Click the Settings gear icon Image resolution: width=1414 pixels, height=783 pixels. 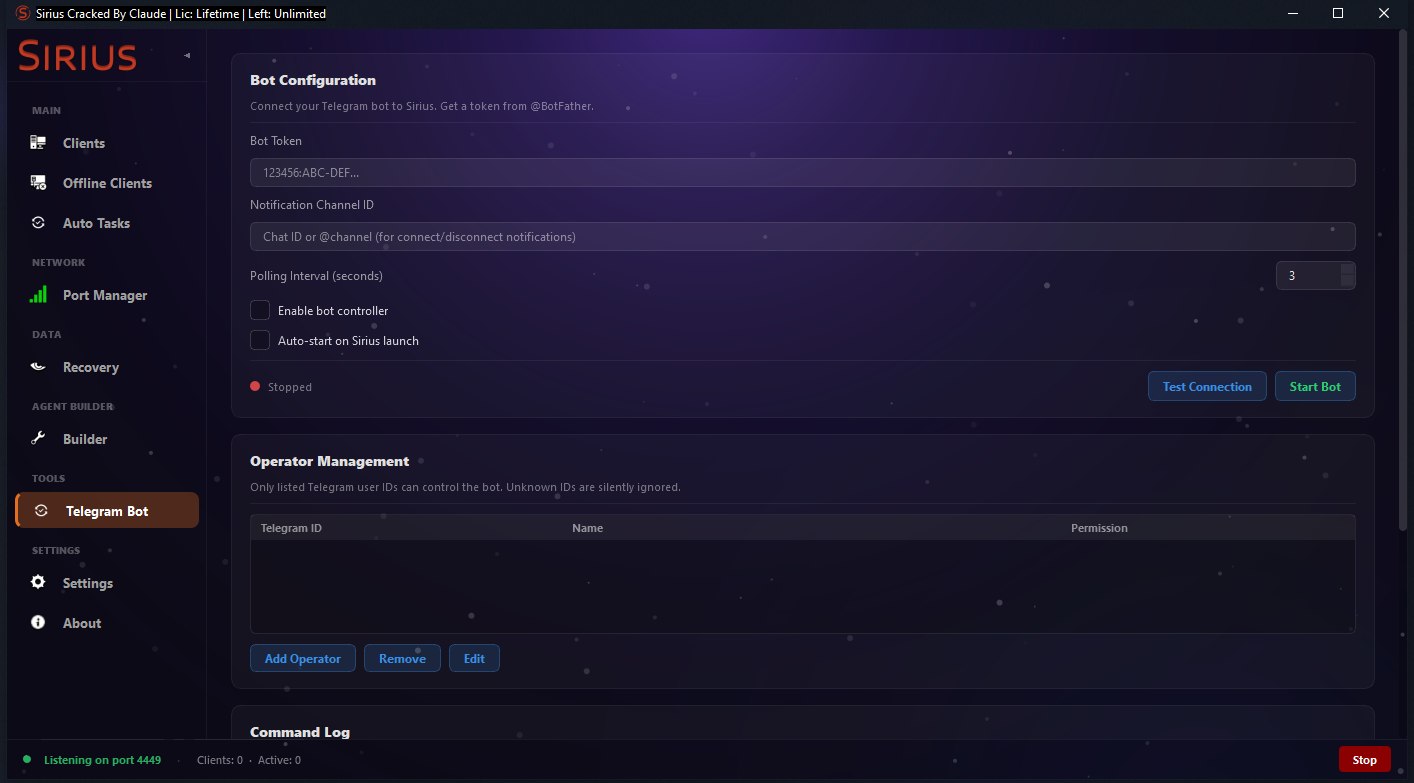(x=38, y=583)
